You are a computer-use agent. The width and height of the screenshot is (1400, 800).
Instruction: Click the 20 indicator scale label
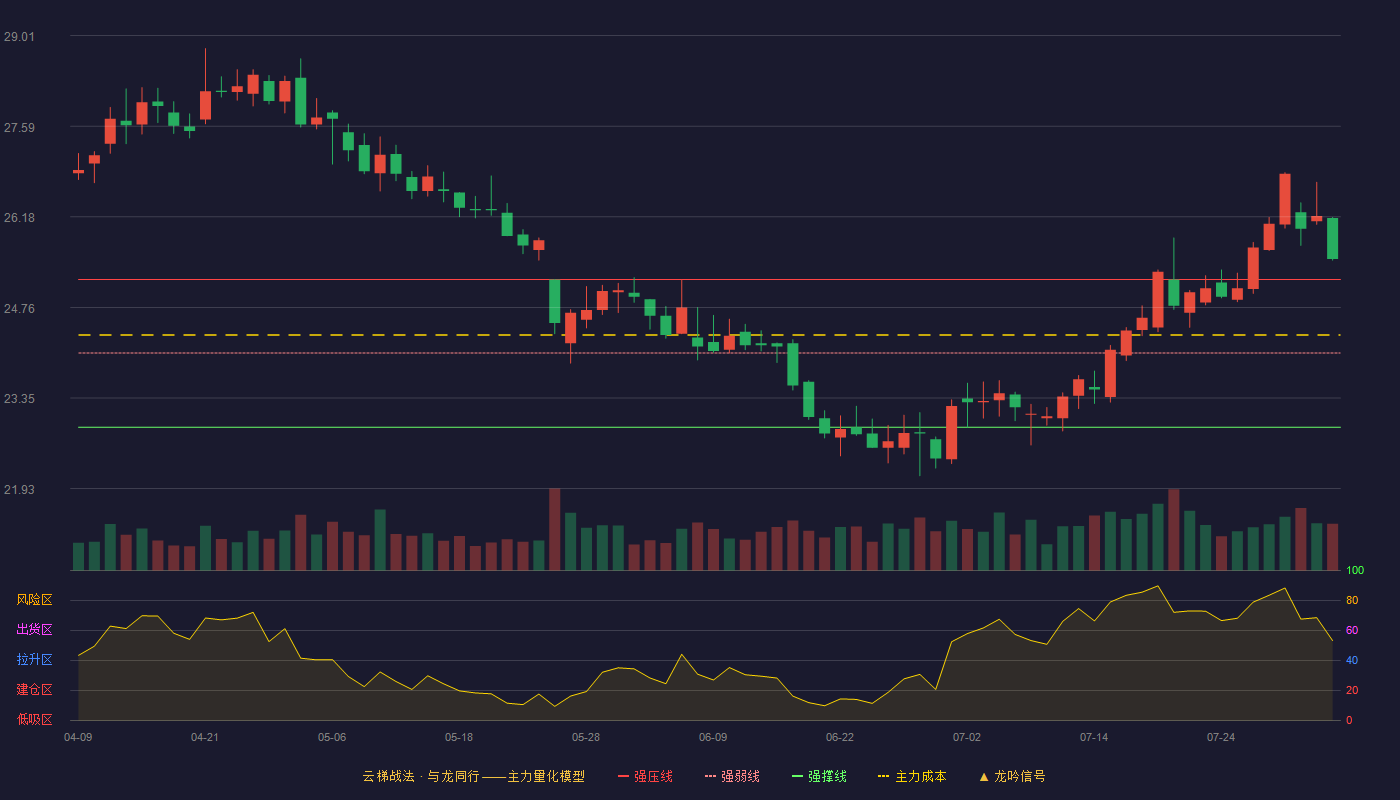[1352, 690]
